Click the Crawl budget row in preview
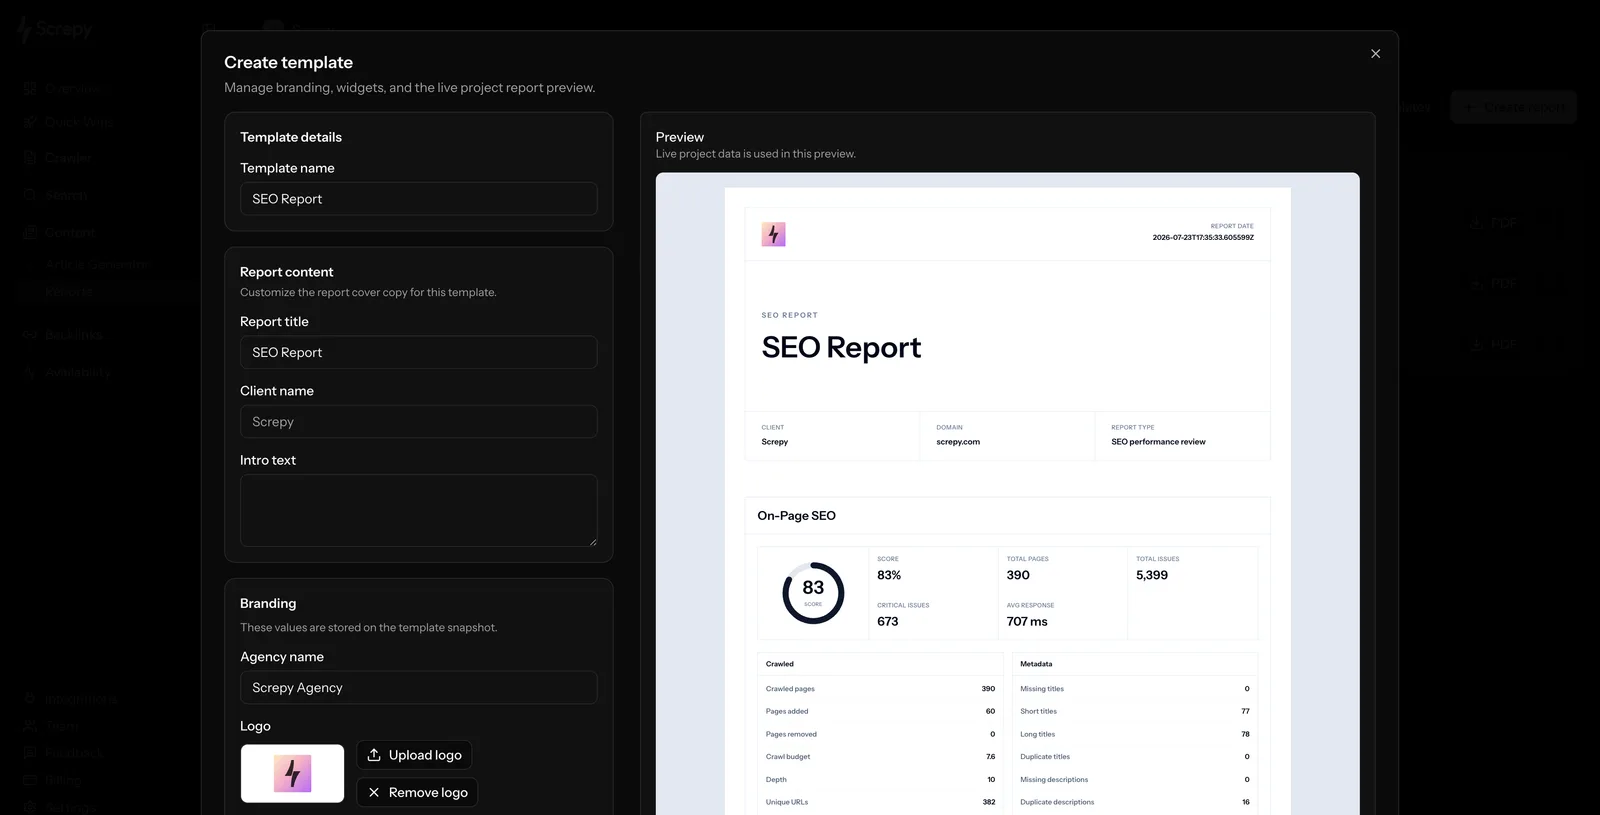The image size is (1600, 815). point(880,757)
